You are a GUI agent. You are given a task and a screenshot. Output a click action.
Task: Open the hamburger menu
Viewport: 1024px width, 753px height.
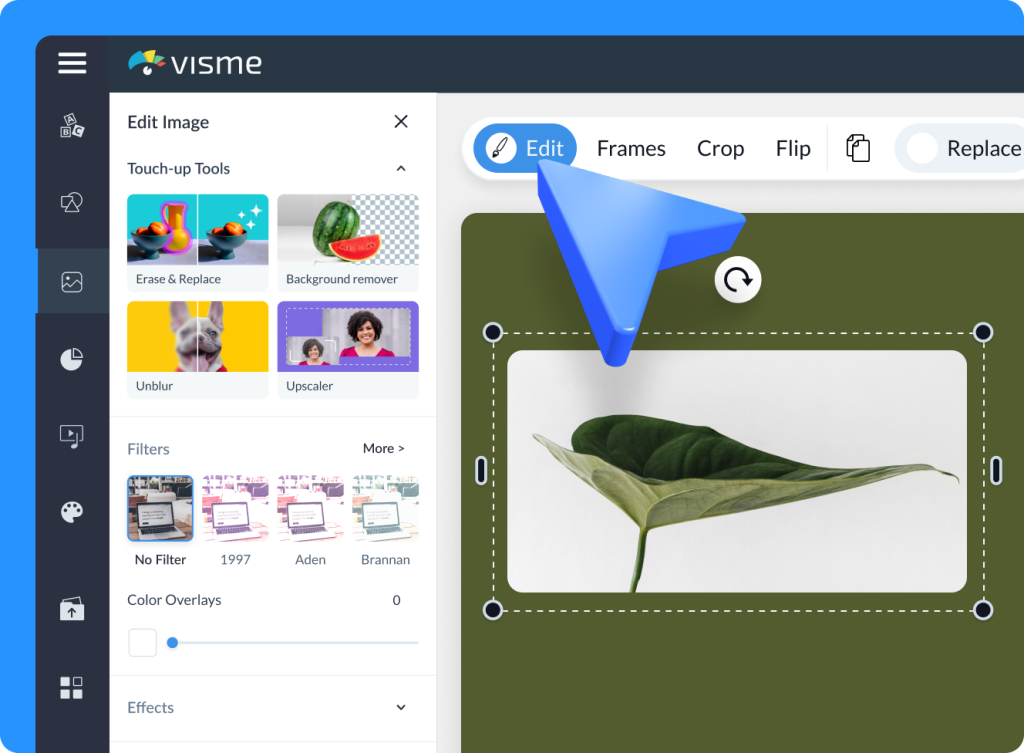point(71,63)
